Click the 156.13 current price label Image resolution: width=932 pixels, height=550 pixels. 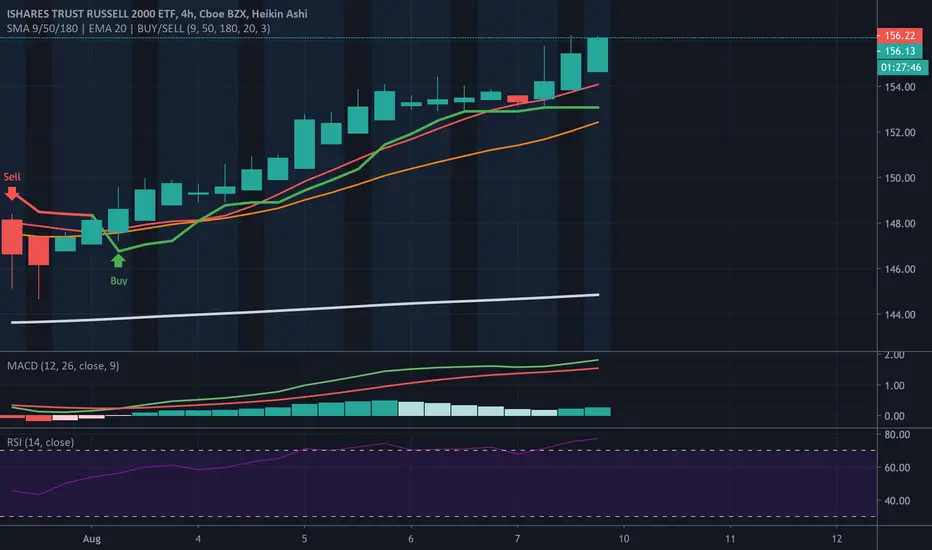(899, 51)
